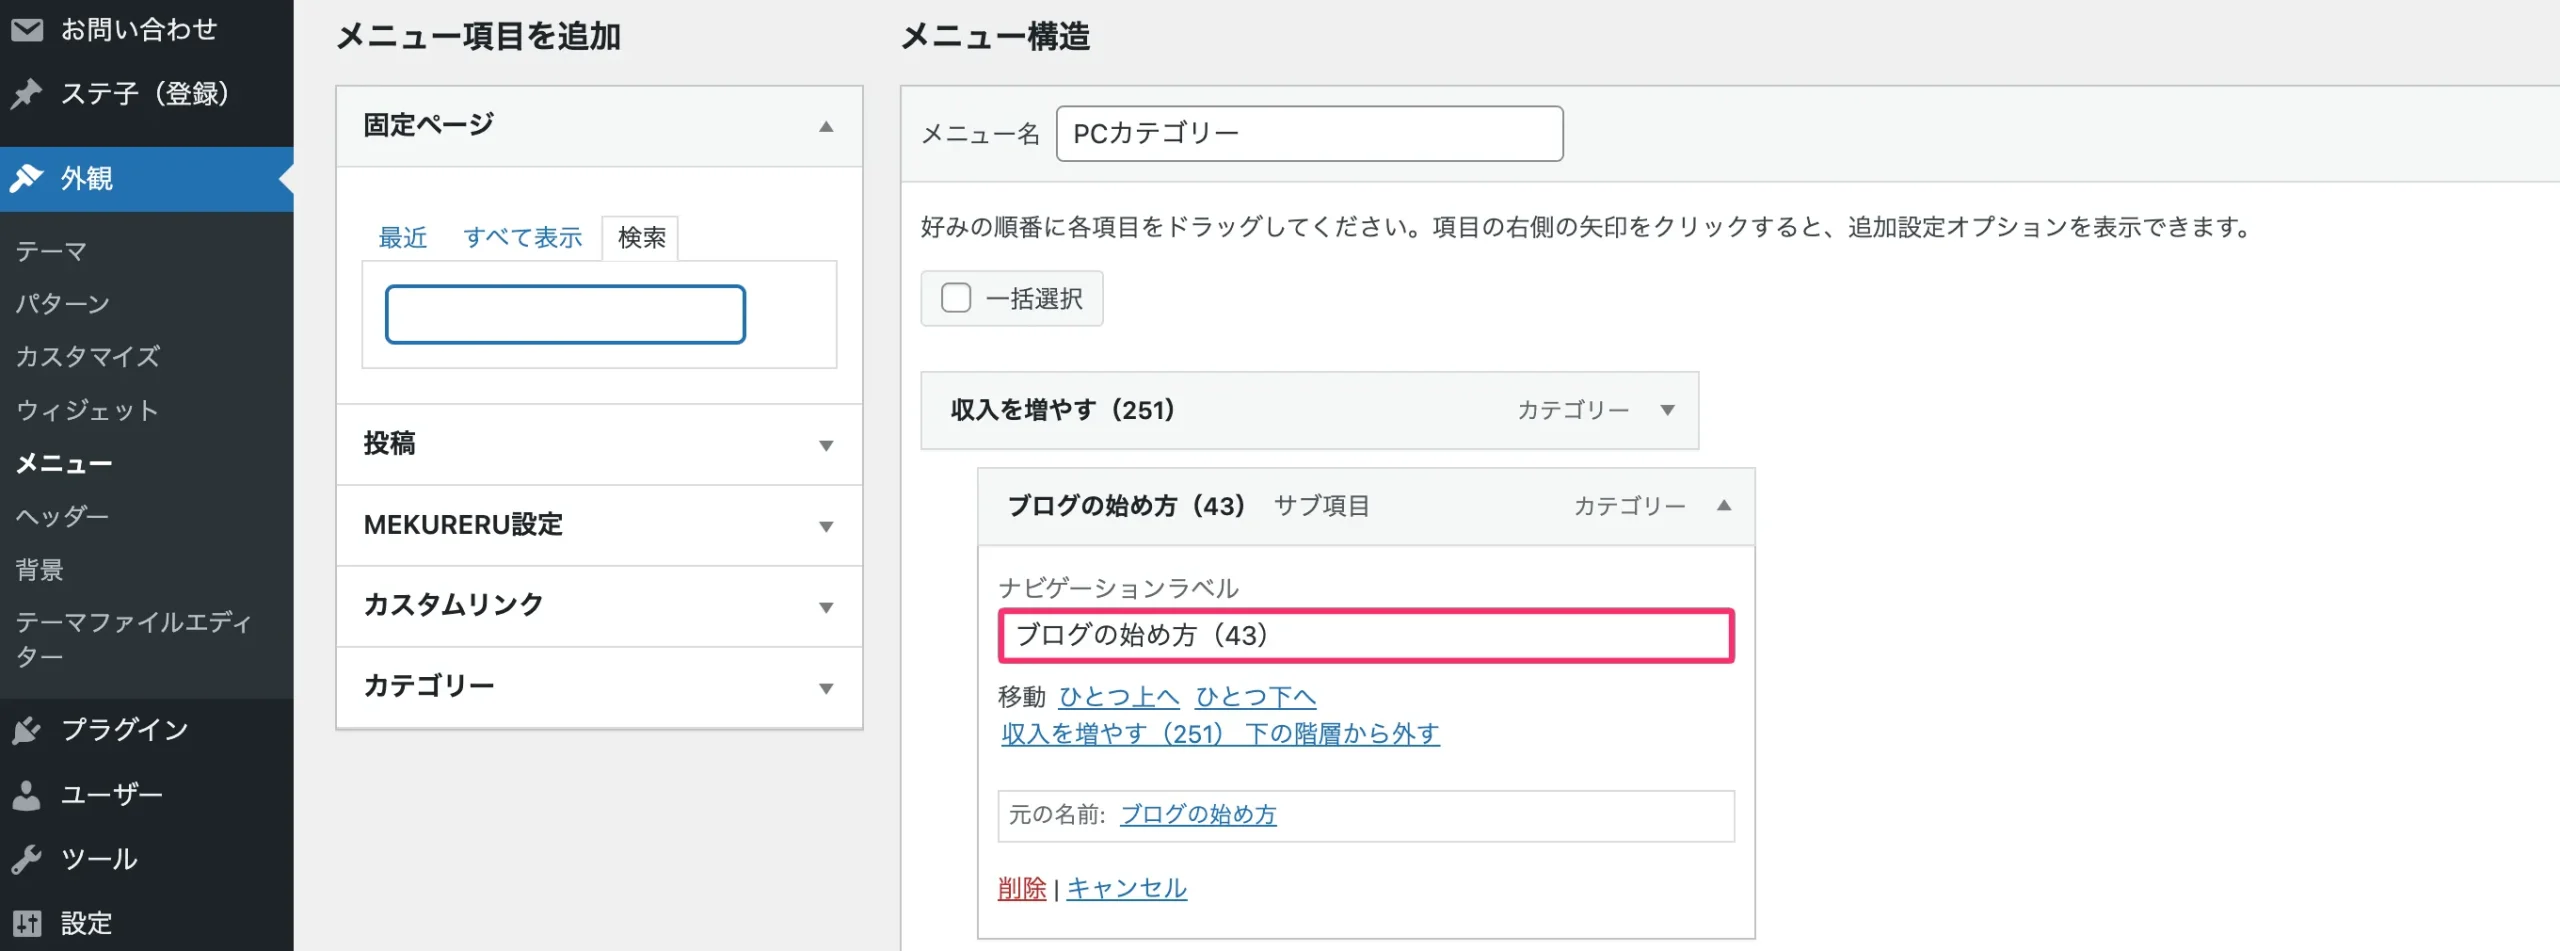The width and height of the screenshot is (2560, 951).
Task: Collapse the 固定ページ panel
Action: click(826, 126)
